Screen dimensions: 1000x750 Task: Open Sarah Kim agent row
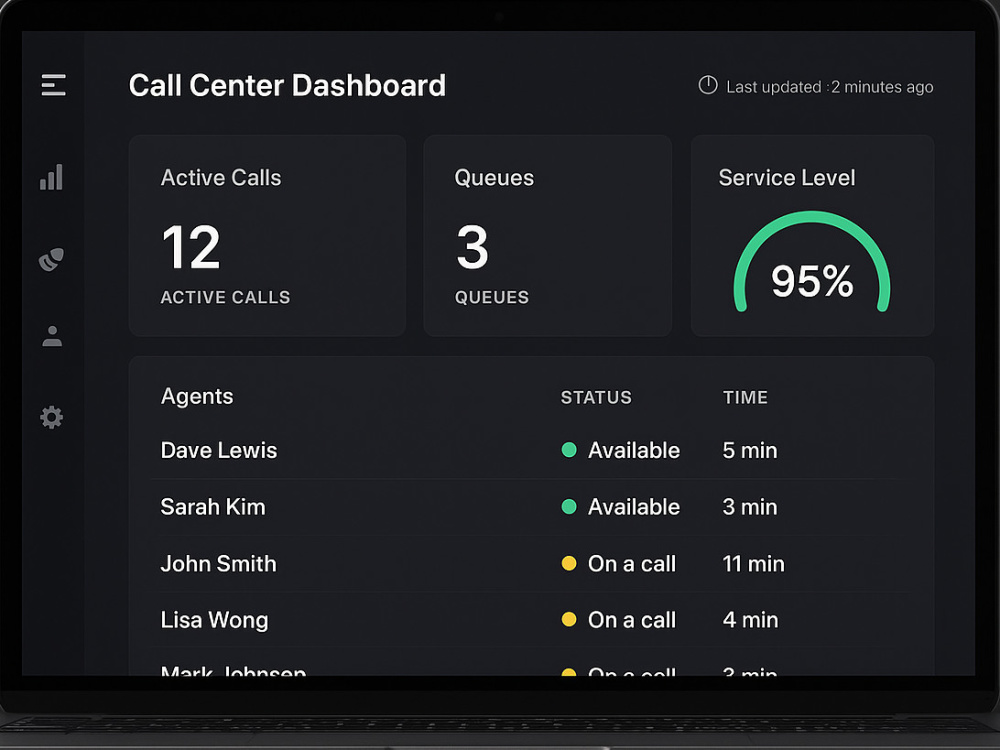531,507
